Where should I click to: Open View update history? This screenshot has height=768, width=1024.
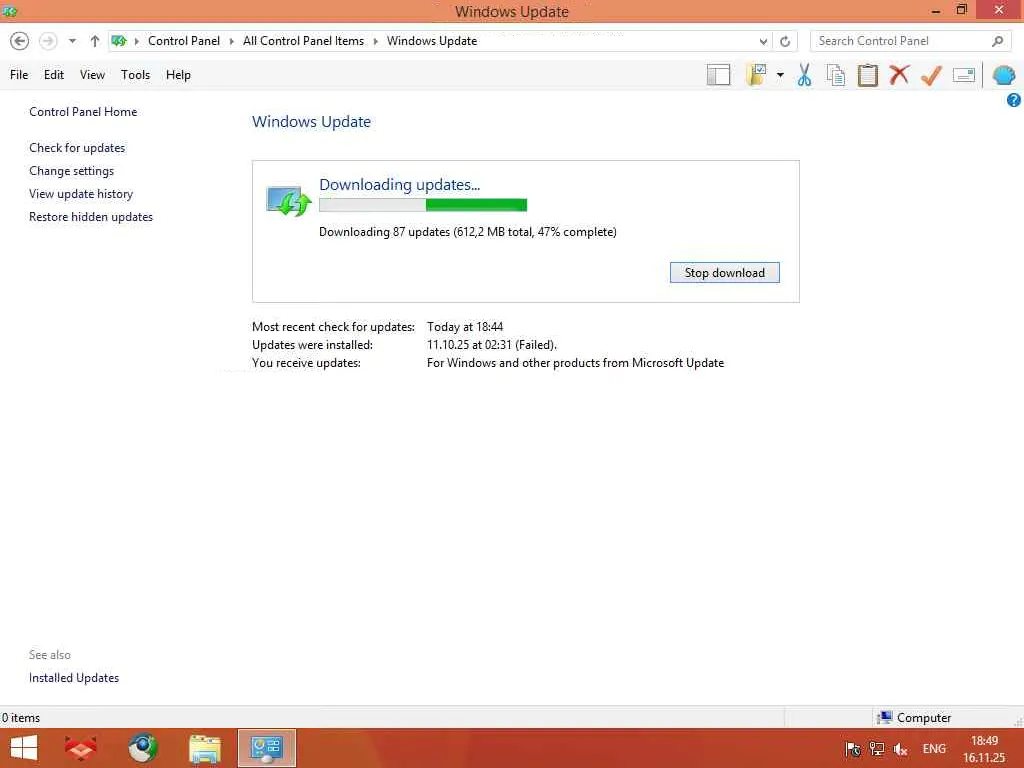coord(81,194)
